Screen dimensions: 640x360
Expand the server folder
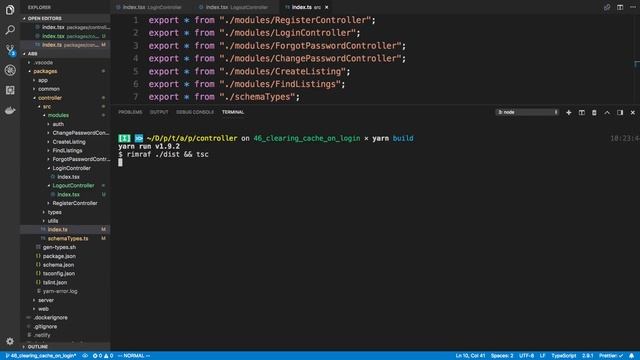[46, 300]
